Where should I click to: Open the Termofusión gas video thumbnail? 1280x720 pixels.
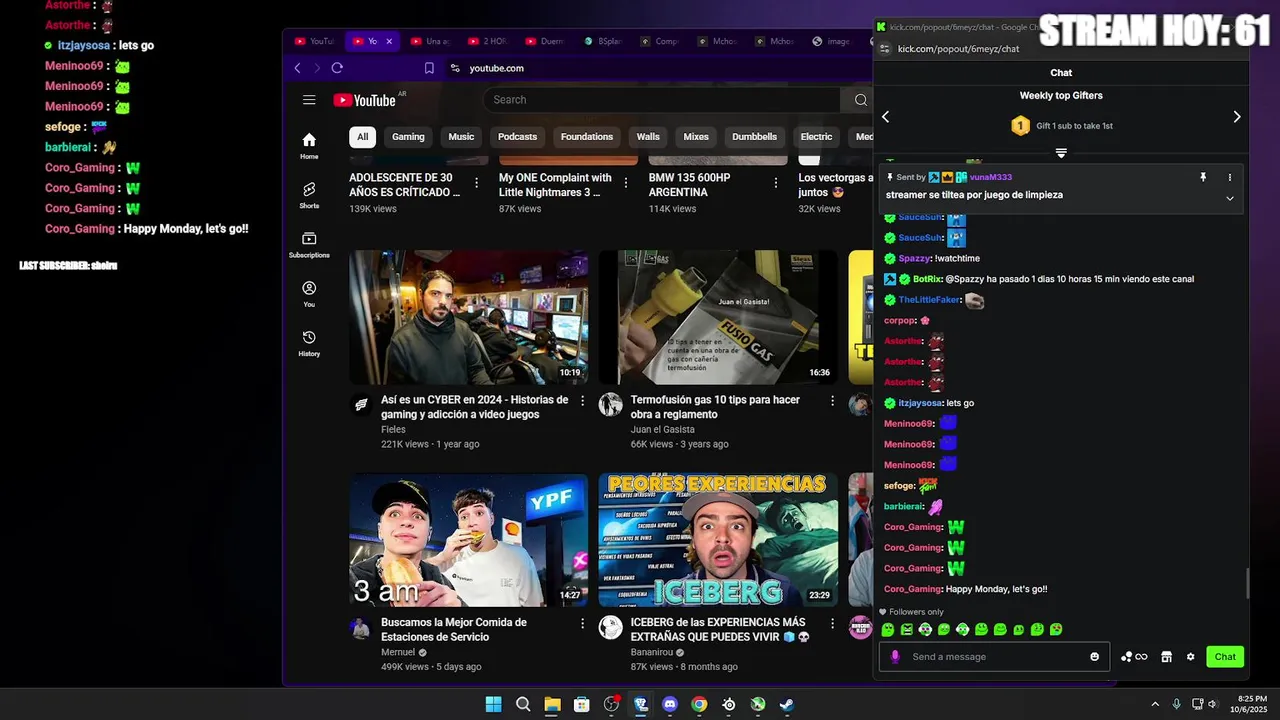tap(718, 317)
